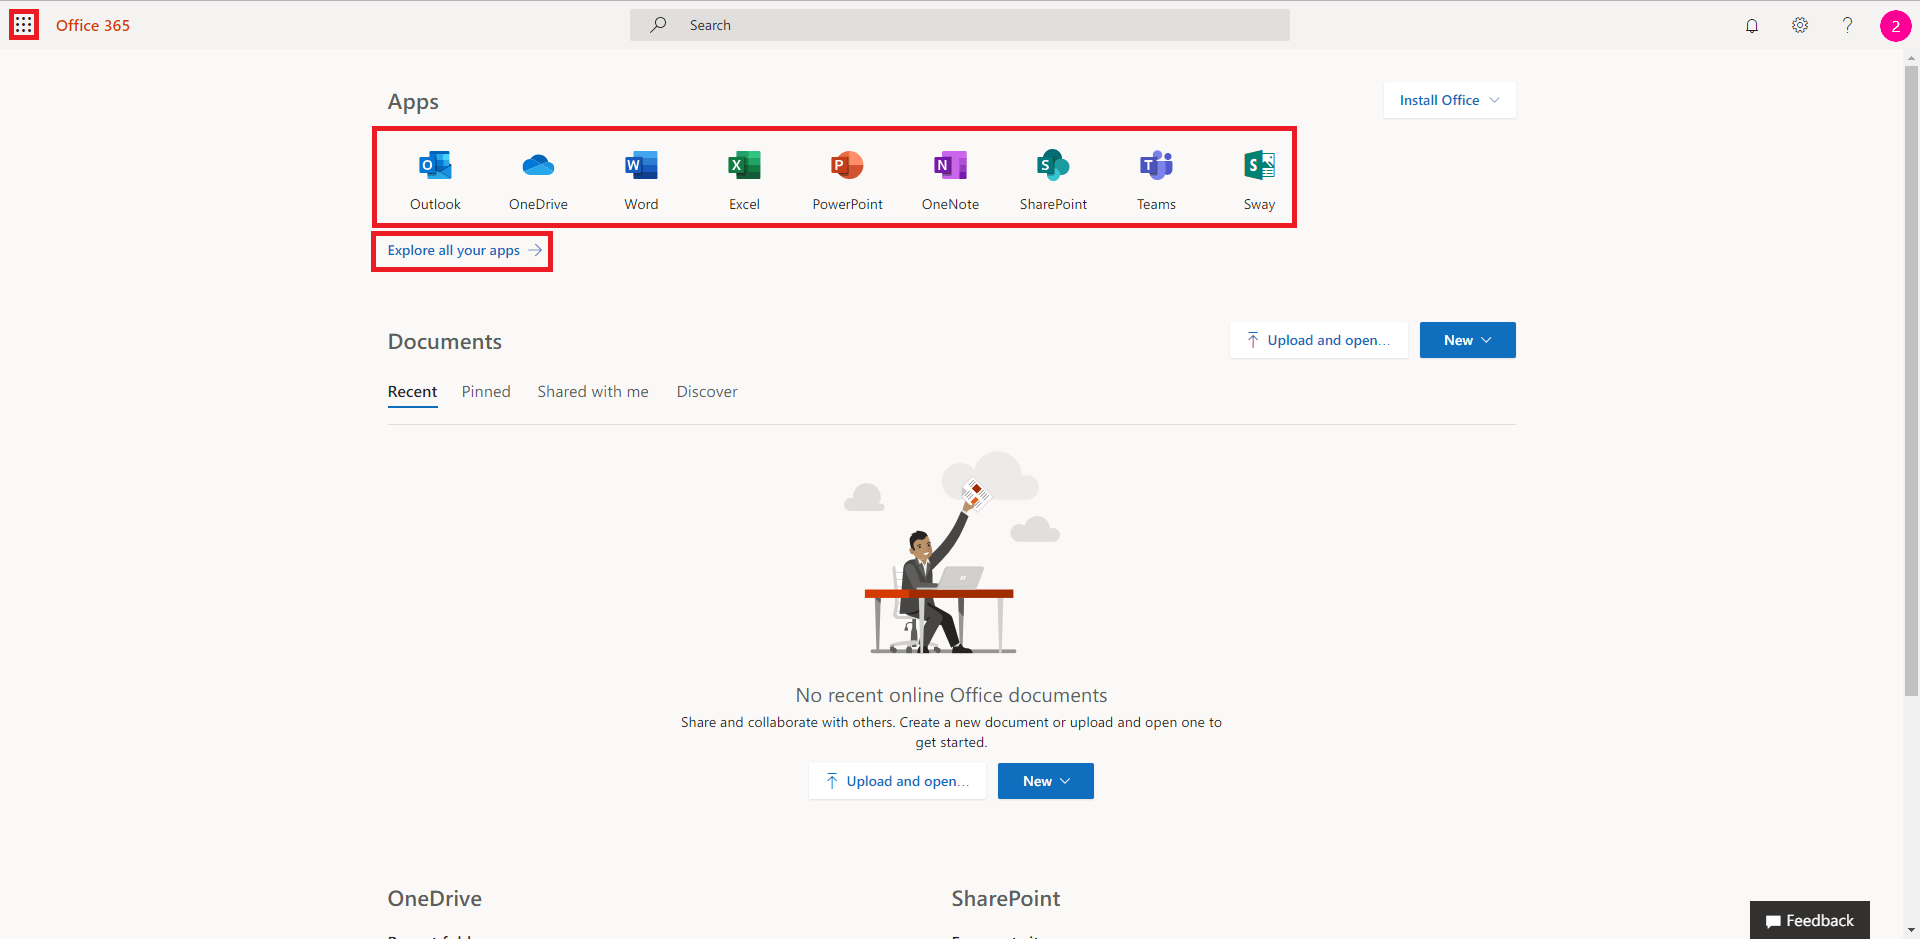Switch to the Discover tab
Image resolution: width=1920 pixels, height=939 pixels.
(707, 392)
